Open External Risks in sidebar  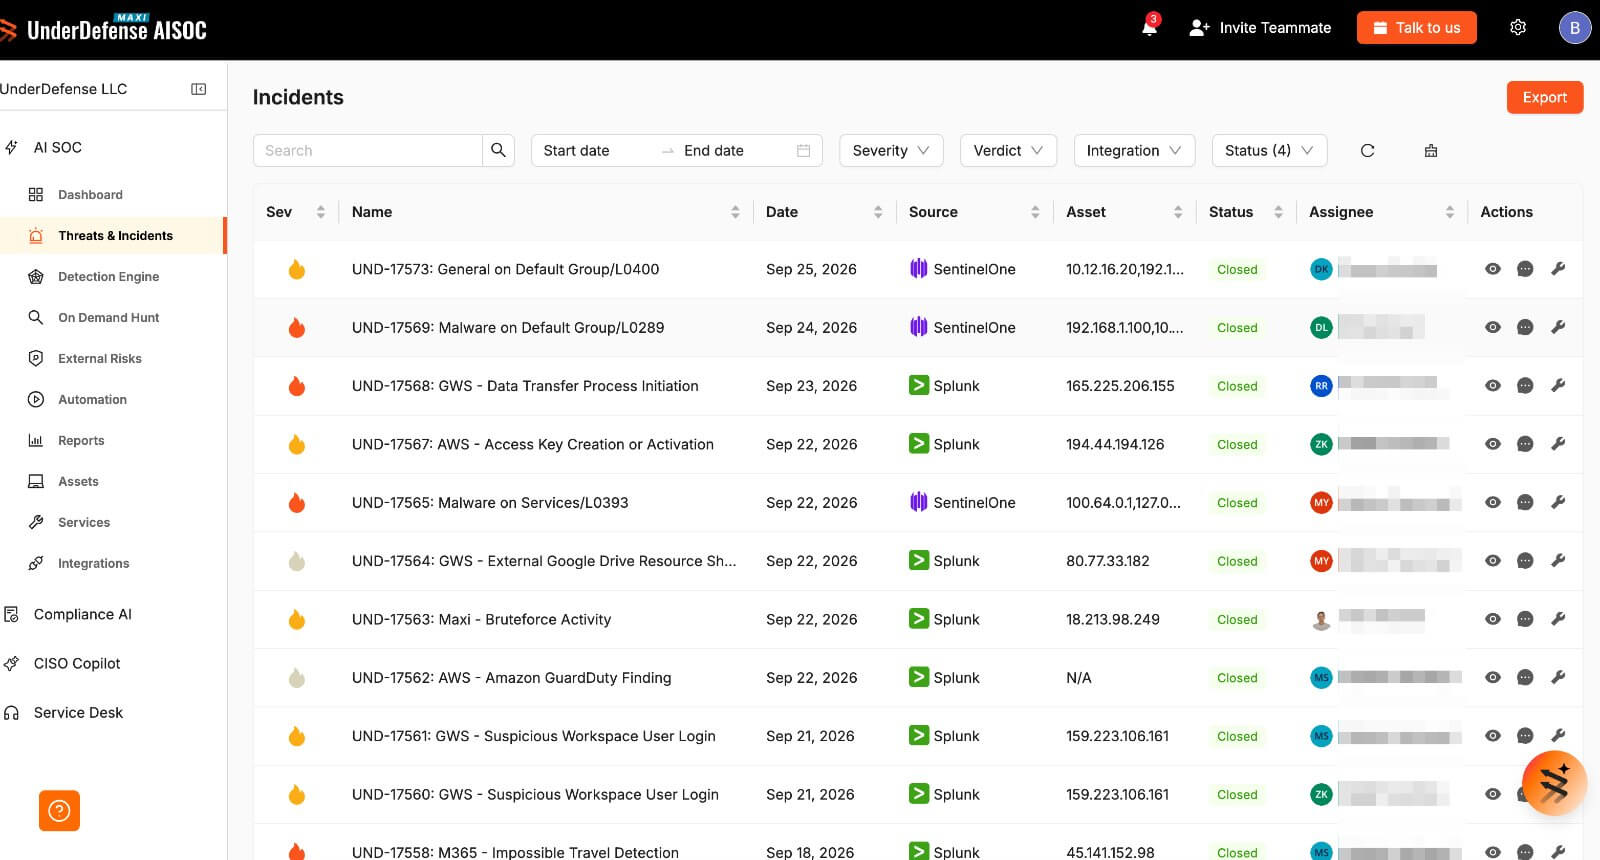99,359
